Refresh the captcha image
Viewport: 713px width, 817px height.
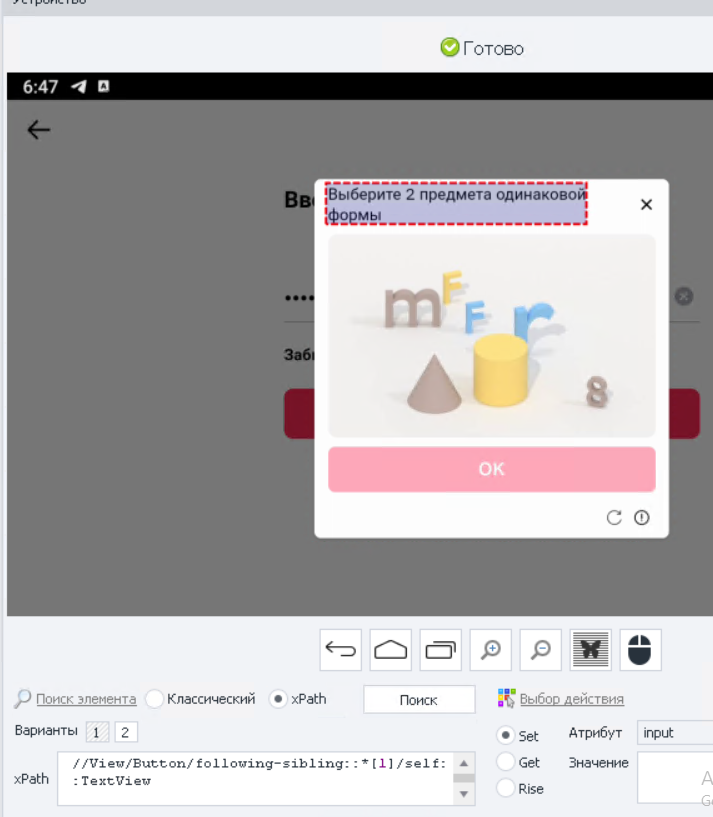point(614,517)
